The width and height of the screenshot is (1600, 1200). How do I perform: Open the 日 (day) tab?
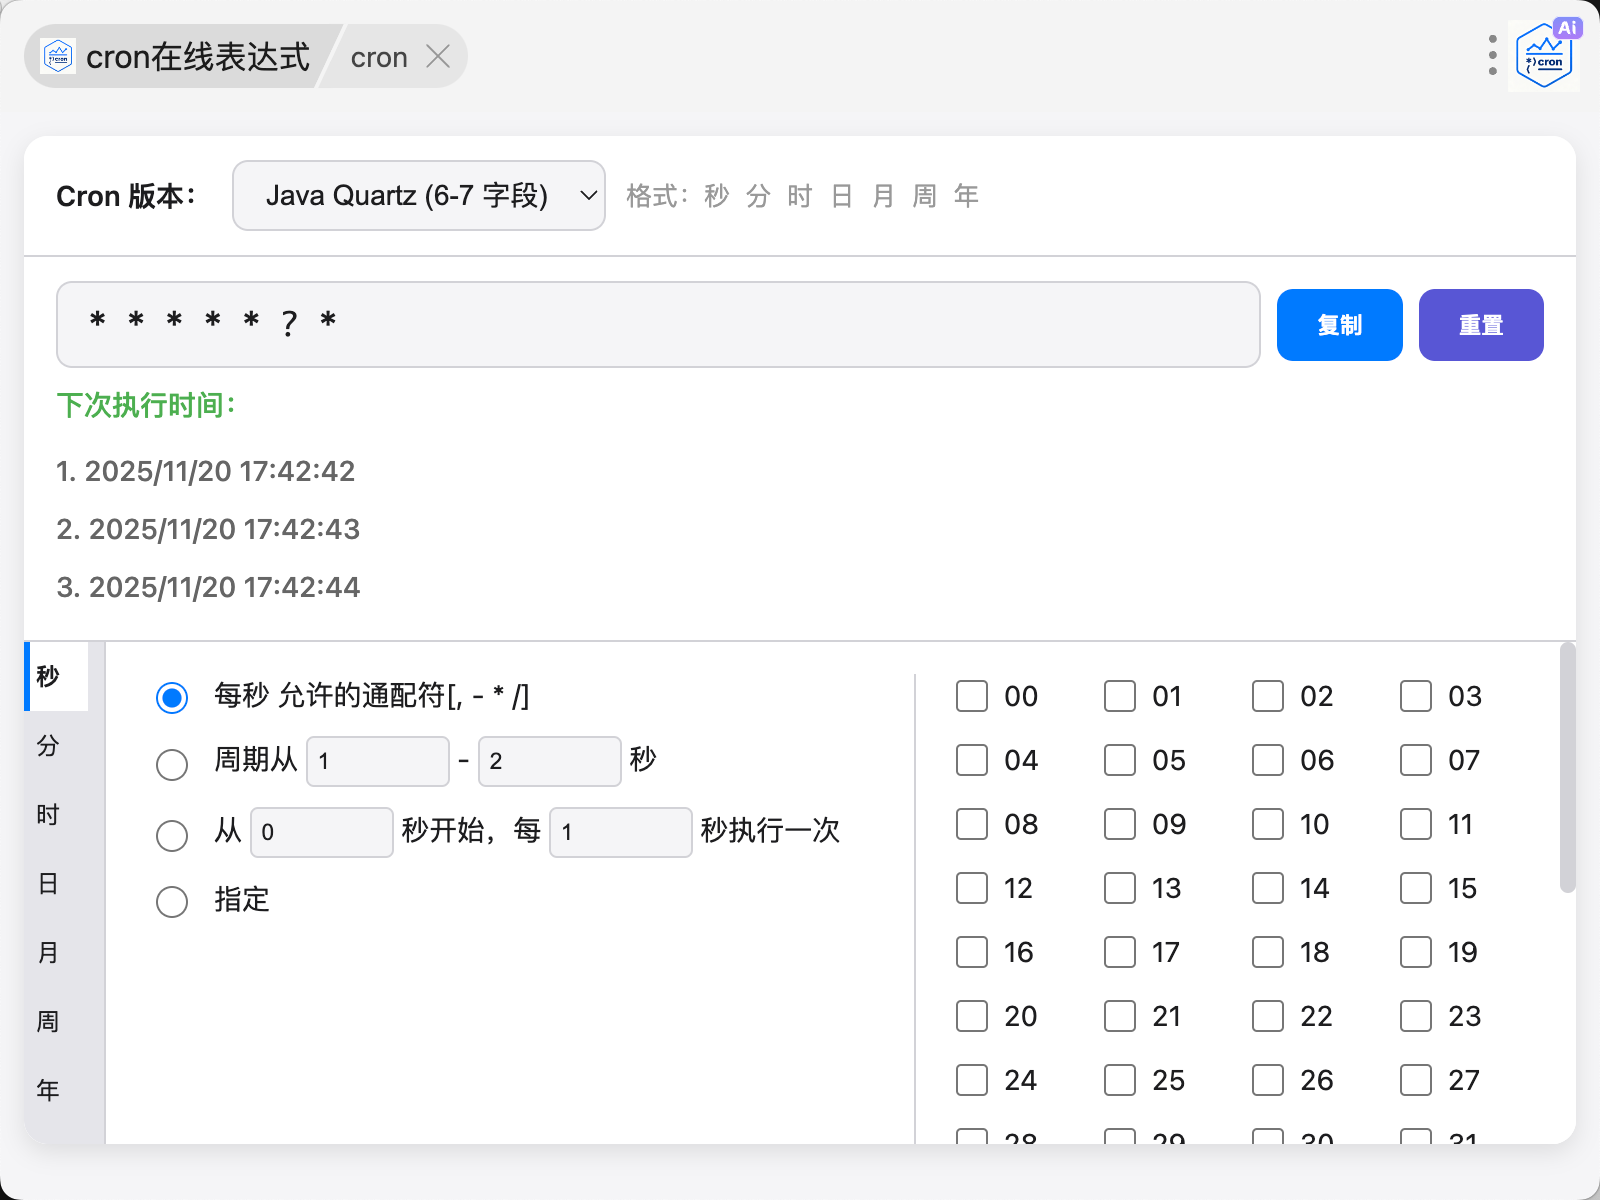(48, 884)
